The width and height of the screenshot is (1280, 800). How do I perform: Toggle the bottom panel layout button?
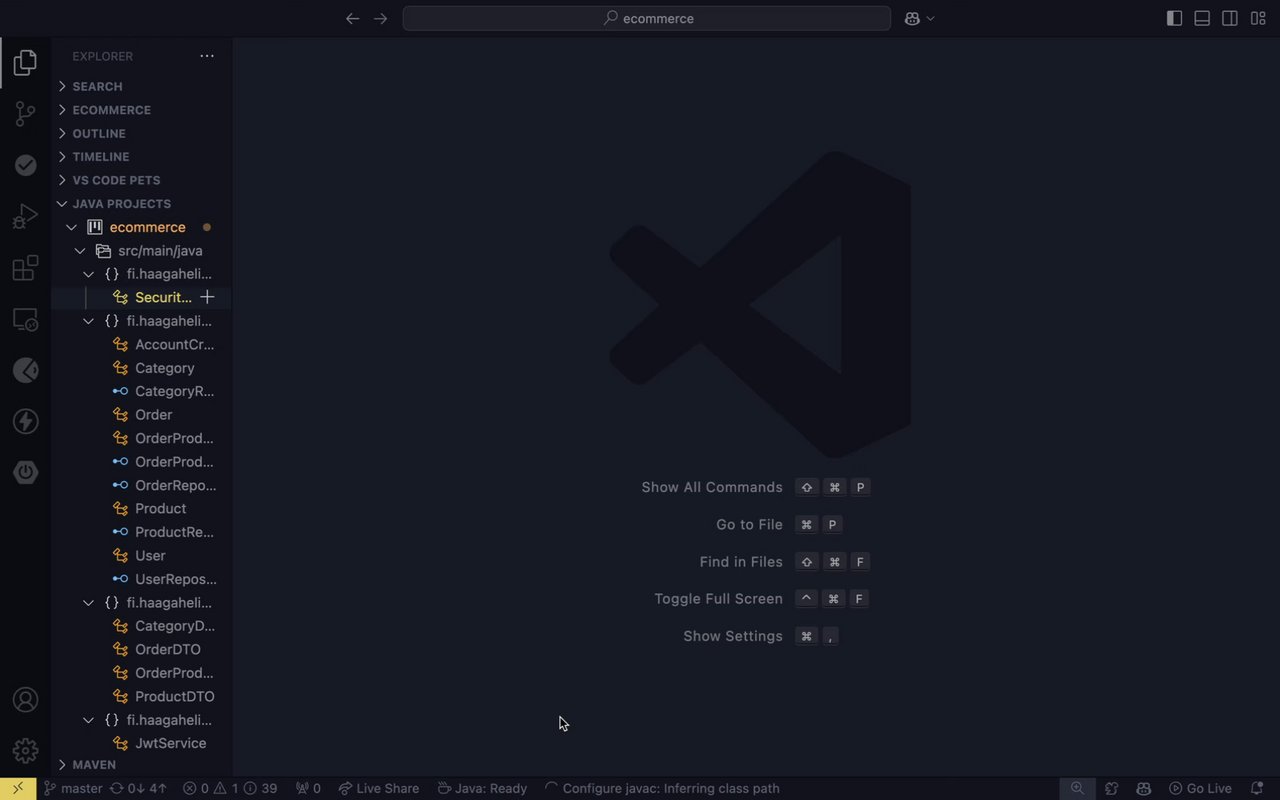point(1202,18)
